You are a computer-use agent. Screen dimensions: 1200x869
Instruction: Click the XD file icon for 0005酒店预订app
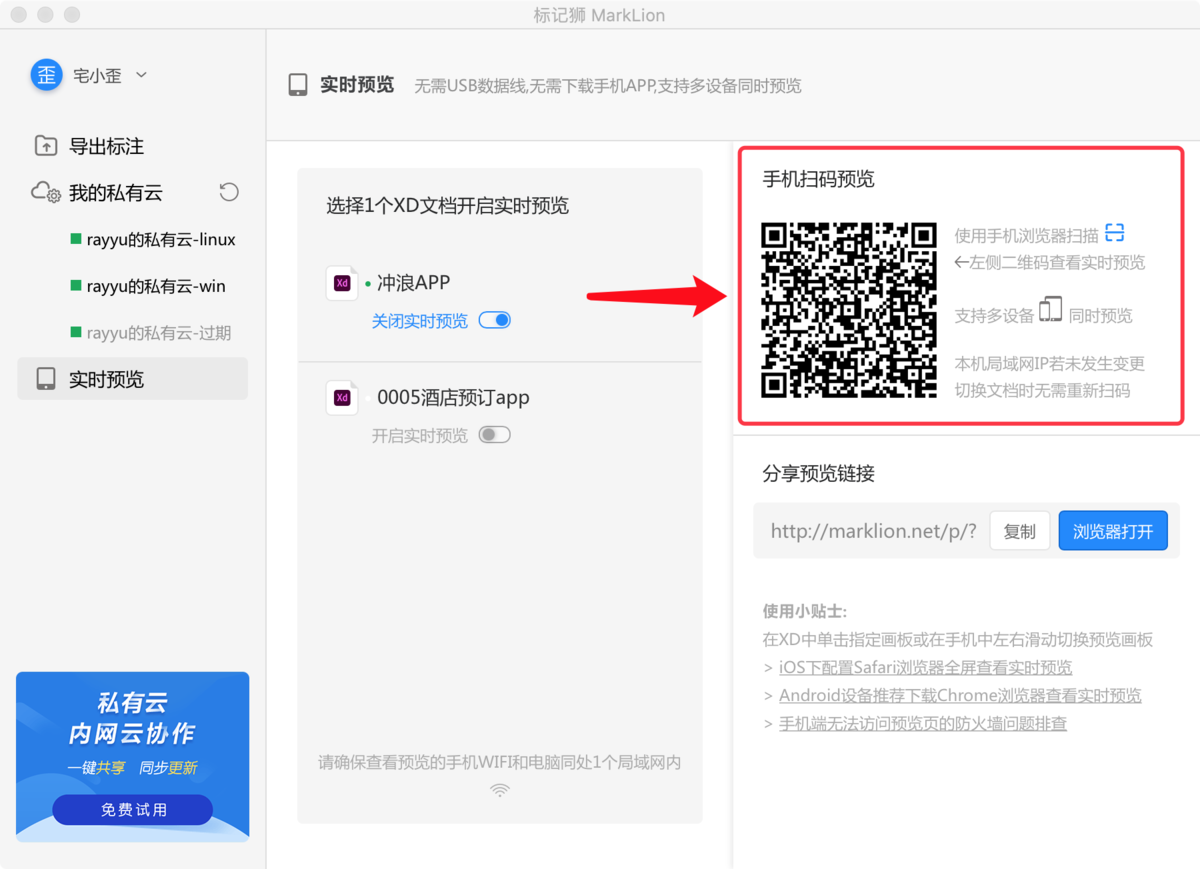(x=342, y=398)
